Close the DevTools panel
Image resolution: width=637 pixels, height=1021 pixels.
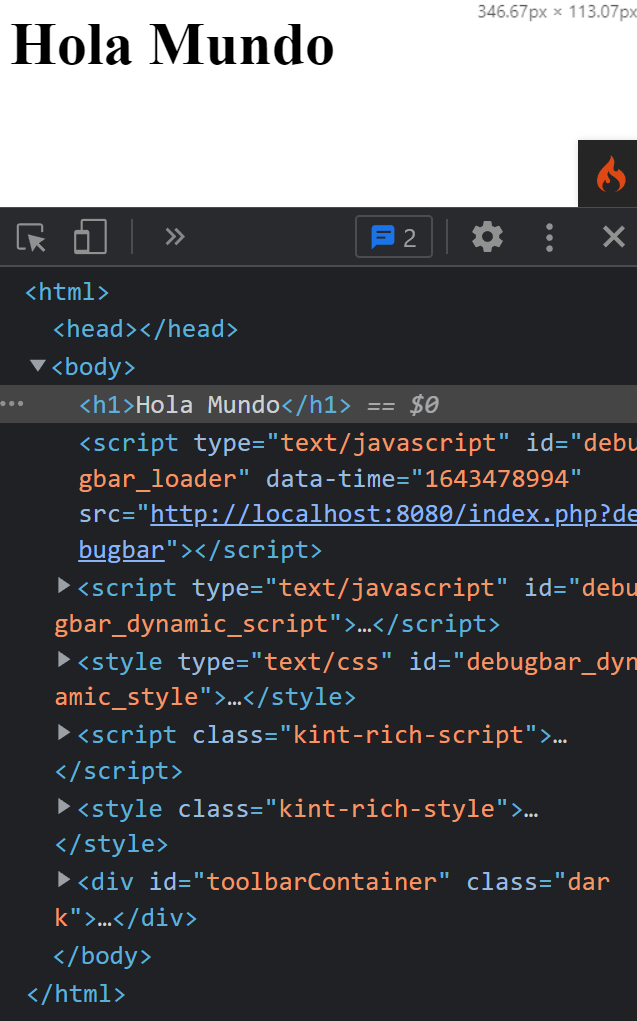pos(613,237)
